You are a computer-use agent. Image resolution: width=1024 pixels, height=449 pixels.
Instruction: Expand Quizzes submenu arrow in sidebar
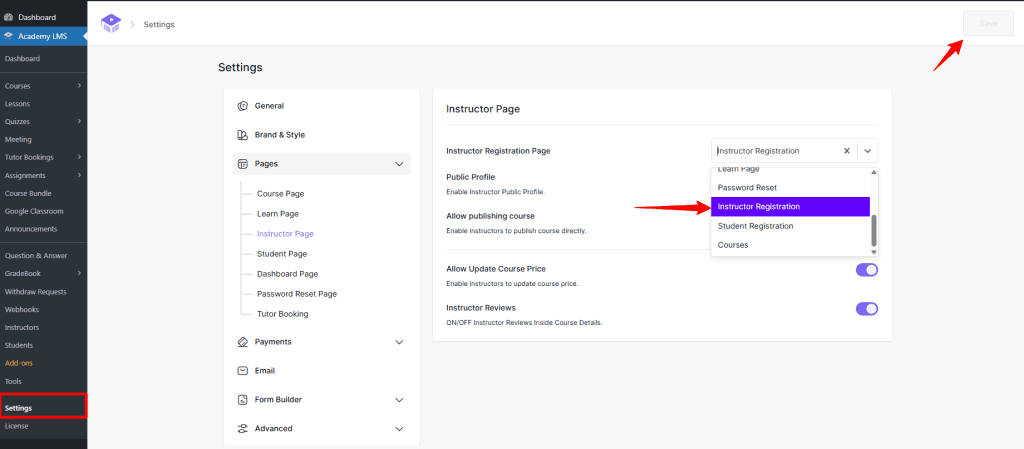(79, 121)
